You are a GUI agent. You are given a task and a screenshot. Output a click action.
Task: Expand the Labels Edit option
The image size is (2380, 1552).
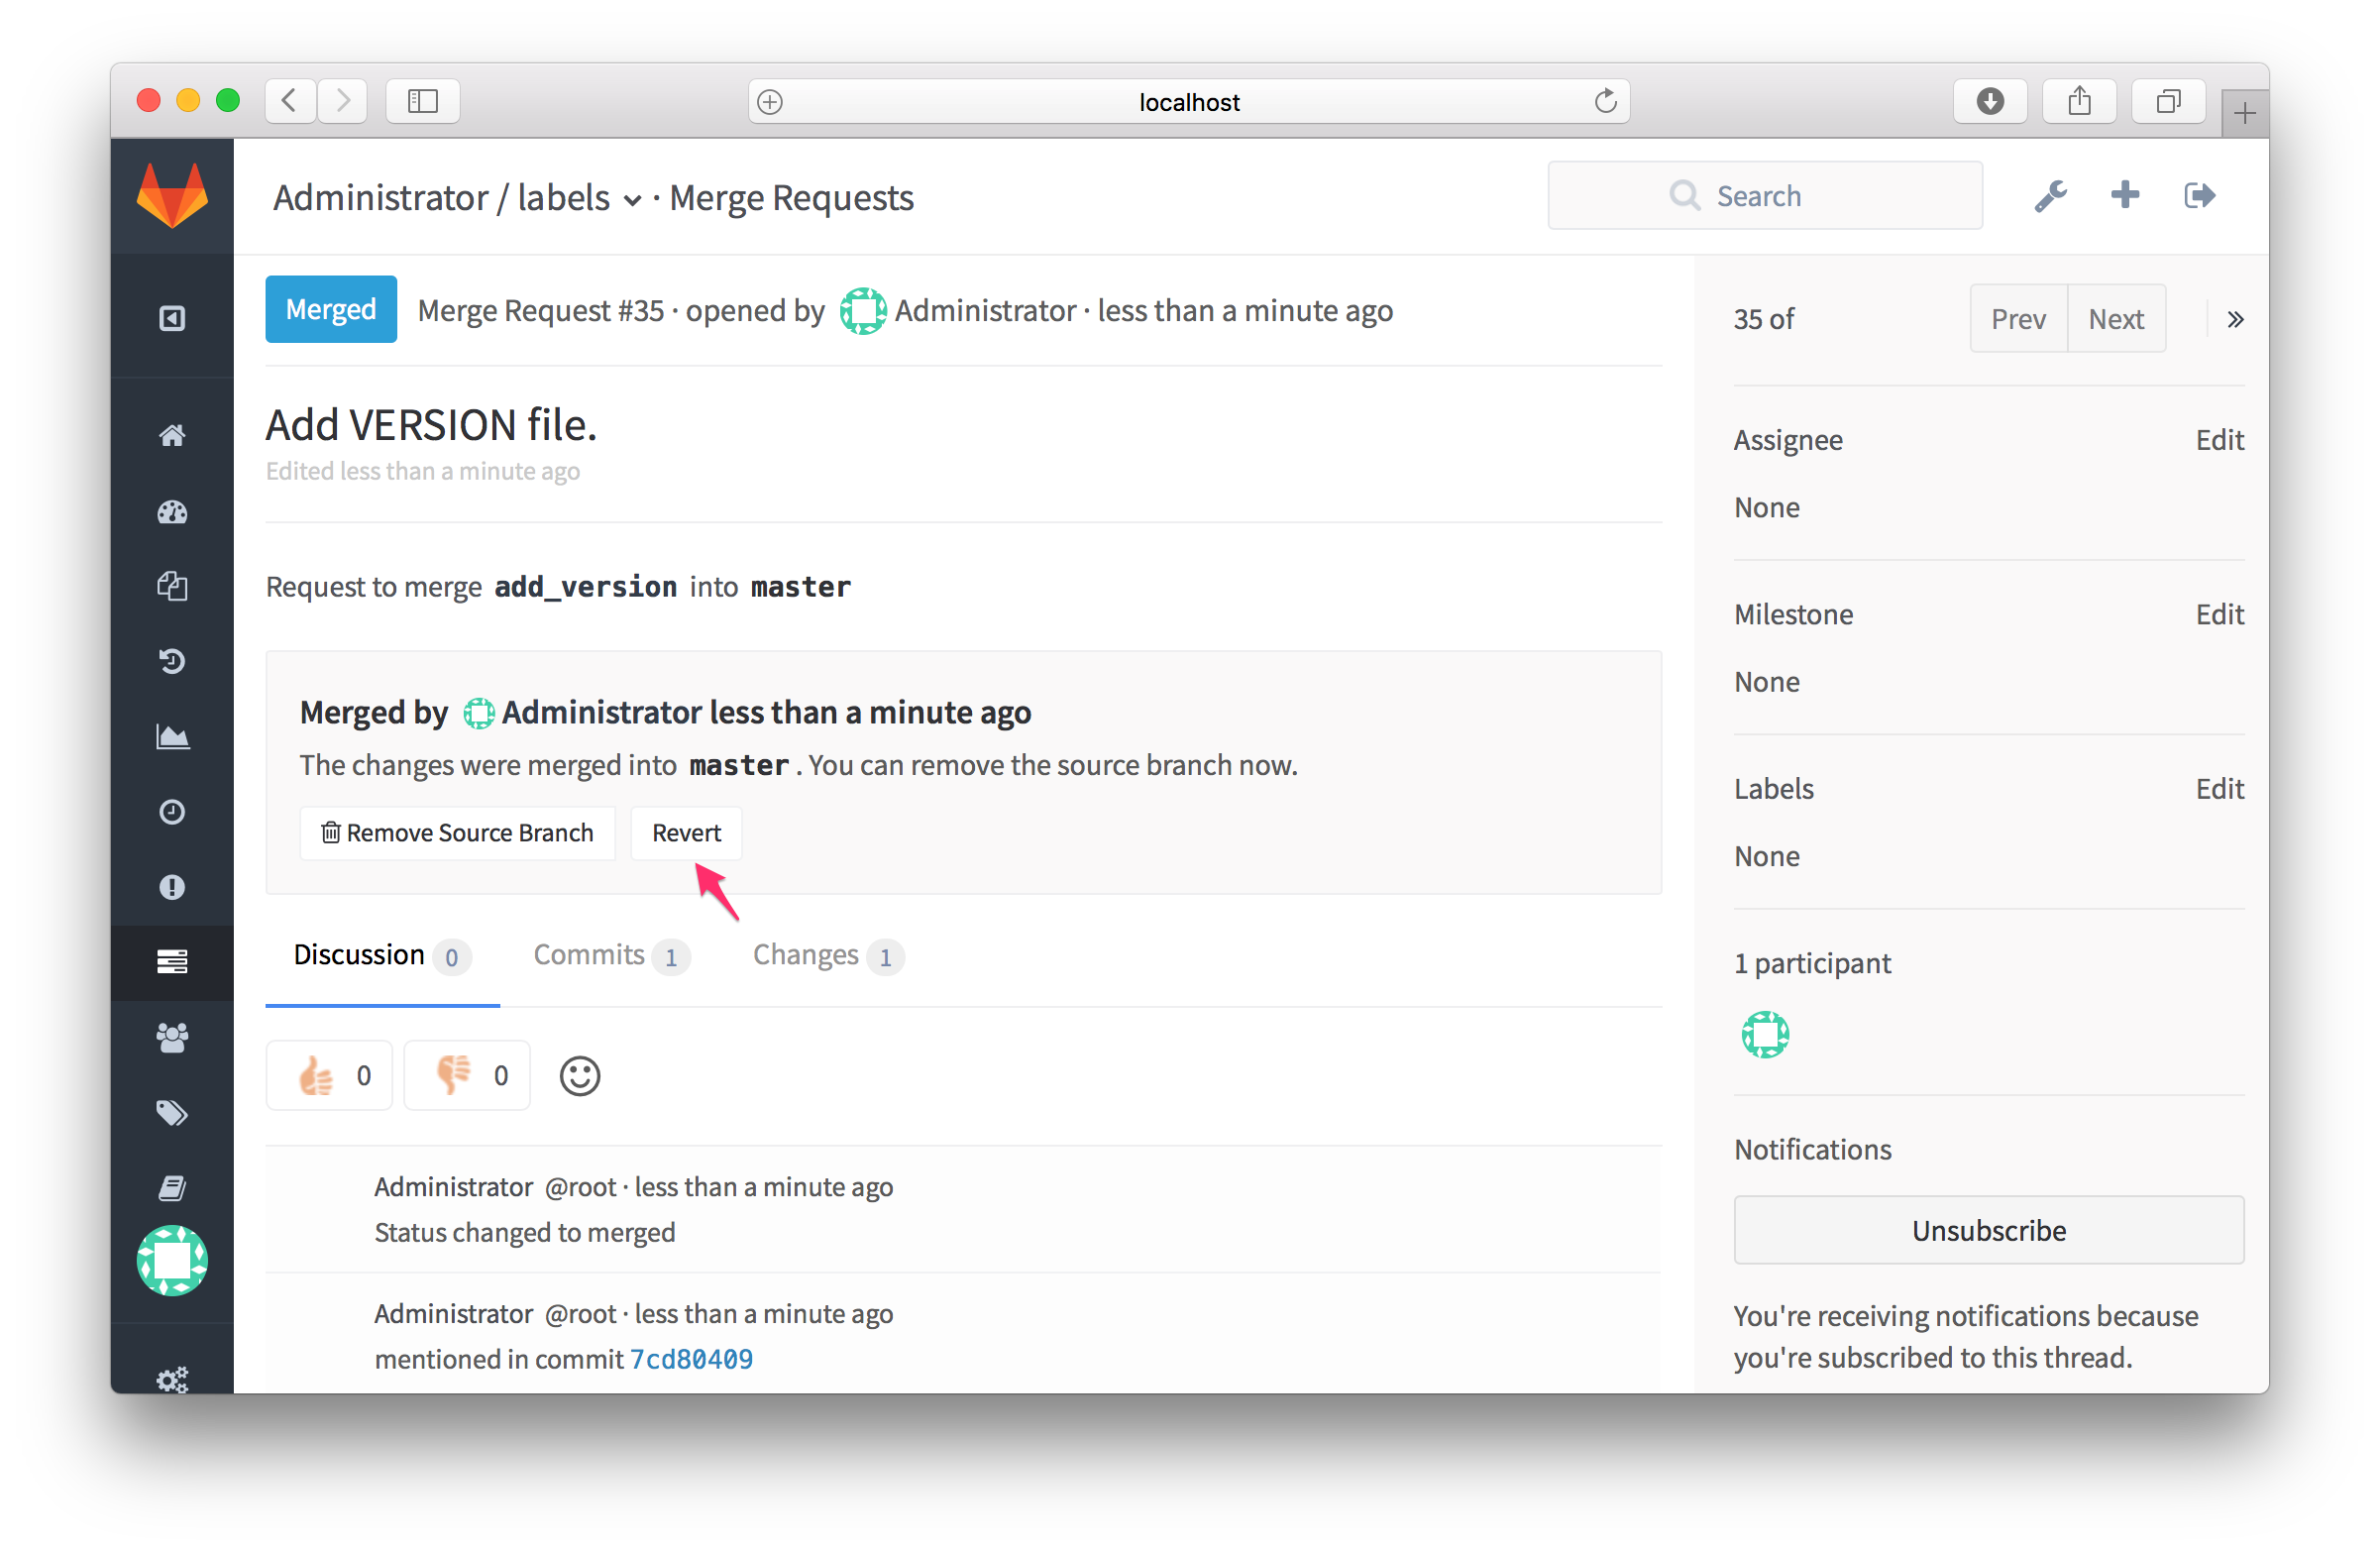tap(2220, 790)
